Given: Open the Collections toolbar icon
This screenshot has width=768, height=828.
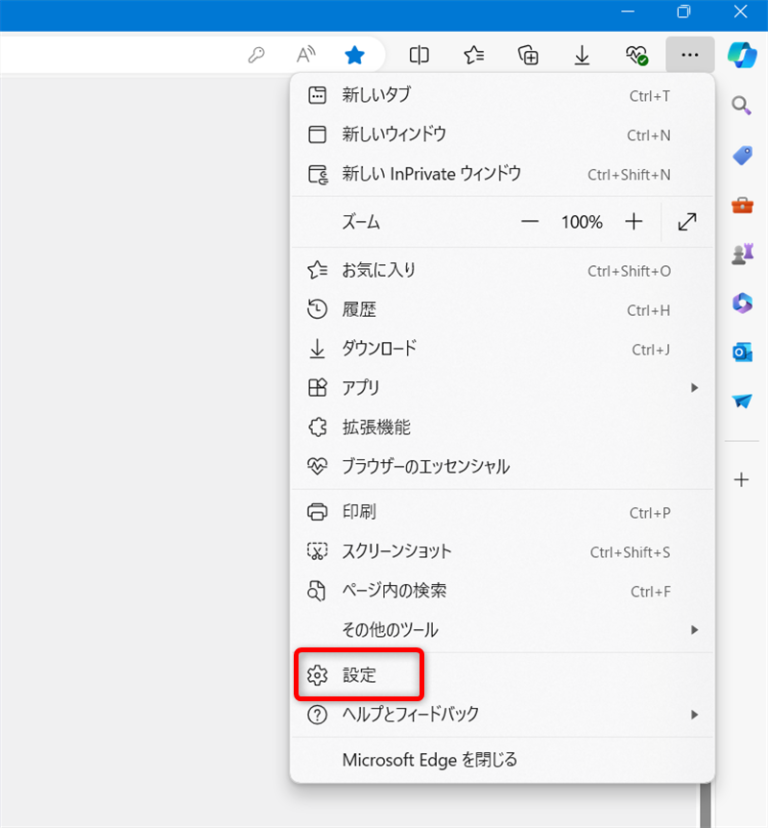Looking at the screenshot, I should click(x=528, y=54).
